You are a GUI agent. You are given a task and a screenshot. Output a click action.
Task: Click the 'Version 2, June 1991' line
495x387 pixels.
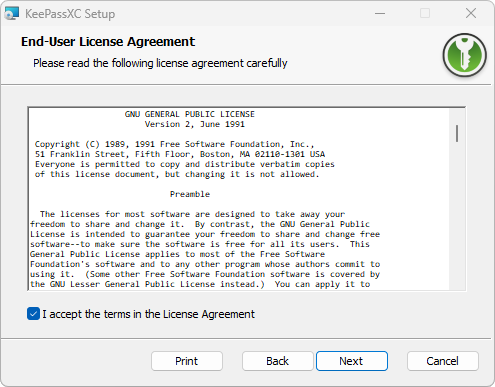(195, 124)
